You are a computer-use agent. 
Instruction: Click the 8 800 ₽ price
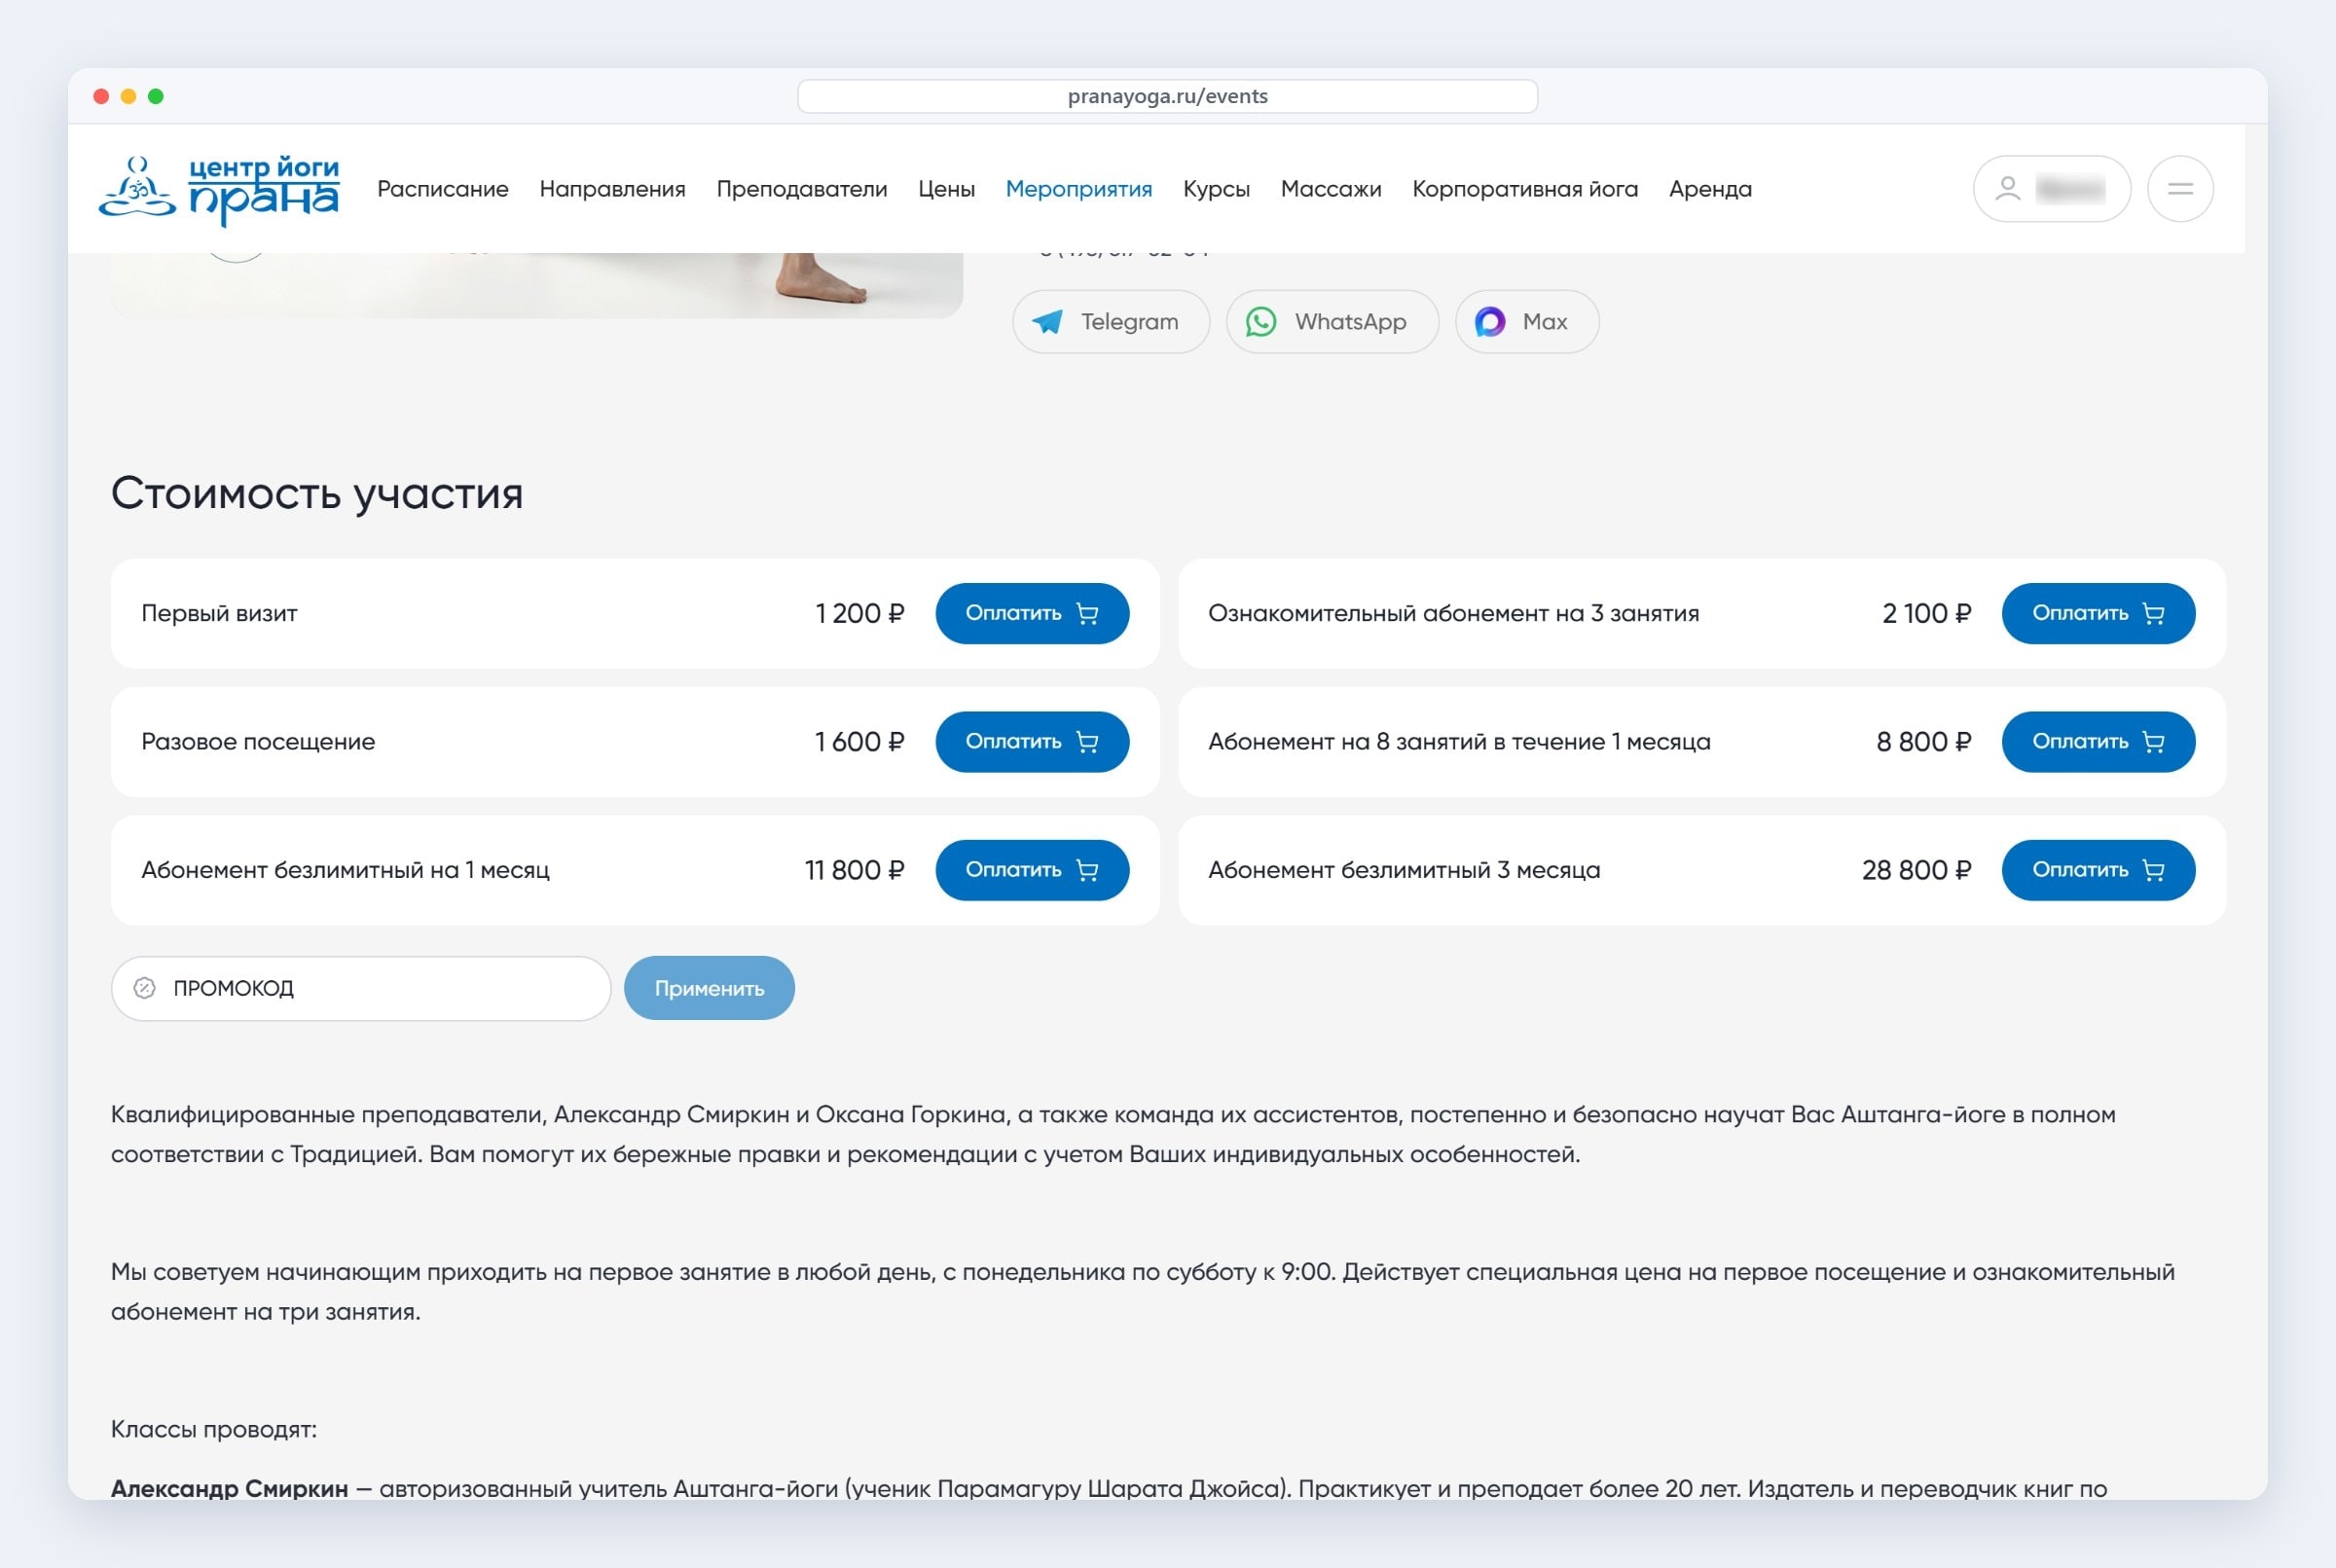(1924, 742)
